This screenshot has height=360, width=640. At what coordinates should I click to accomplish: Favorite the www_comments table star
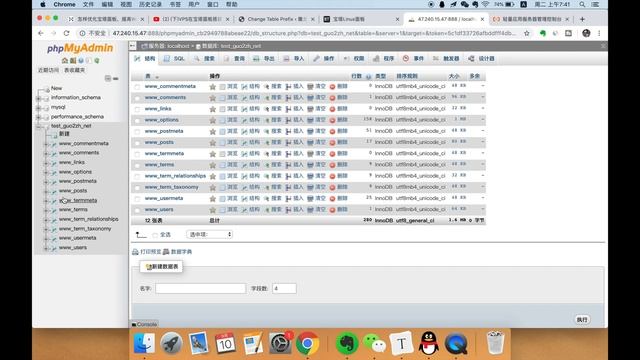pos(213,98)
